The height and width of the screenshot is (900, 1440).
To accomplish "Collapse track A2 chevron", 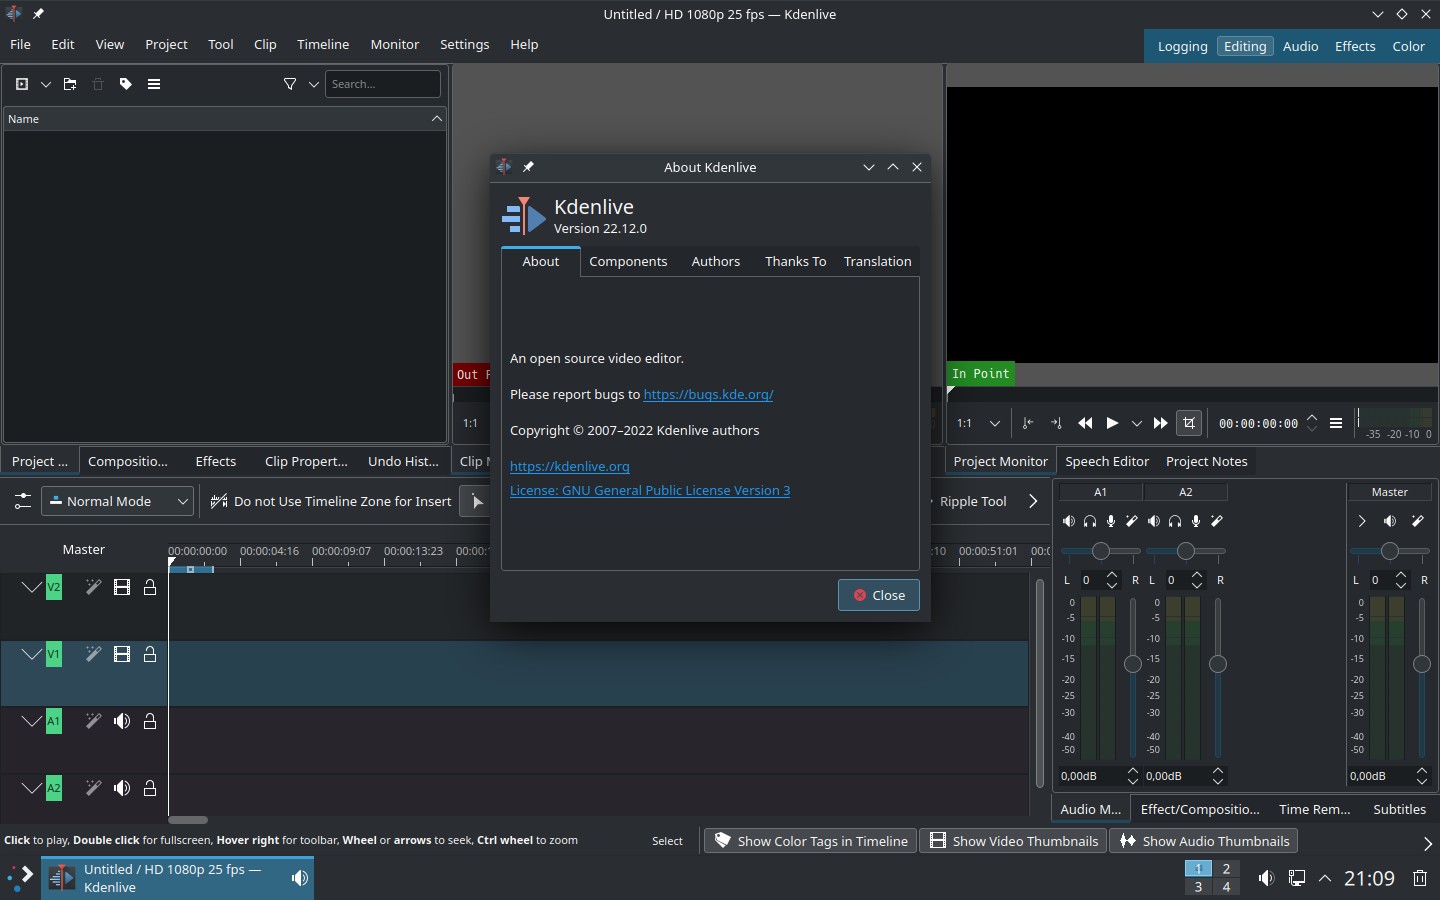I will tap(32, 788).
